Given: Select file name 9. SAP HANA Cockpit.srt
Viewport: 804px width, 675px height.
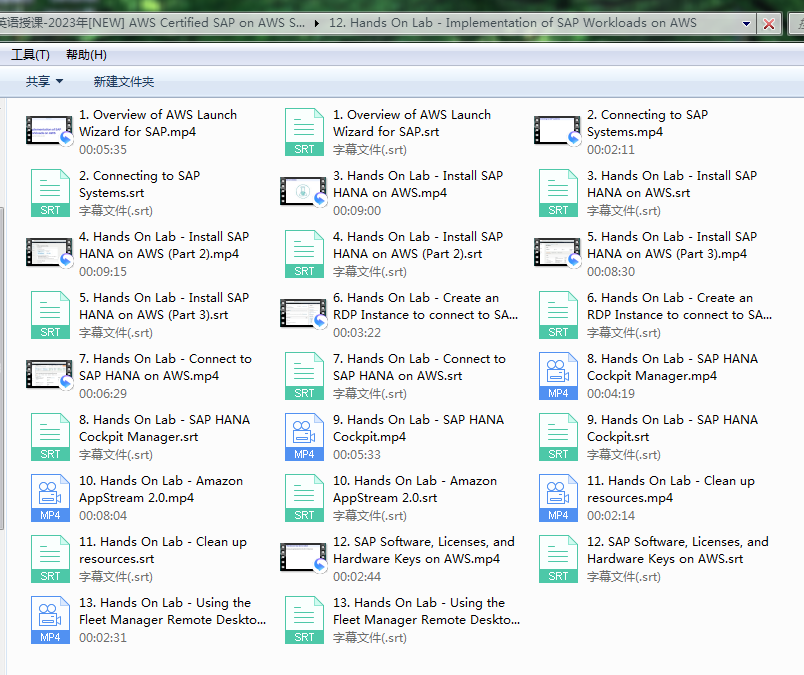Looking at the screenshot, I should (x=672, y=428).
